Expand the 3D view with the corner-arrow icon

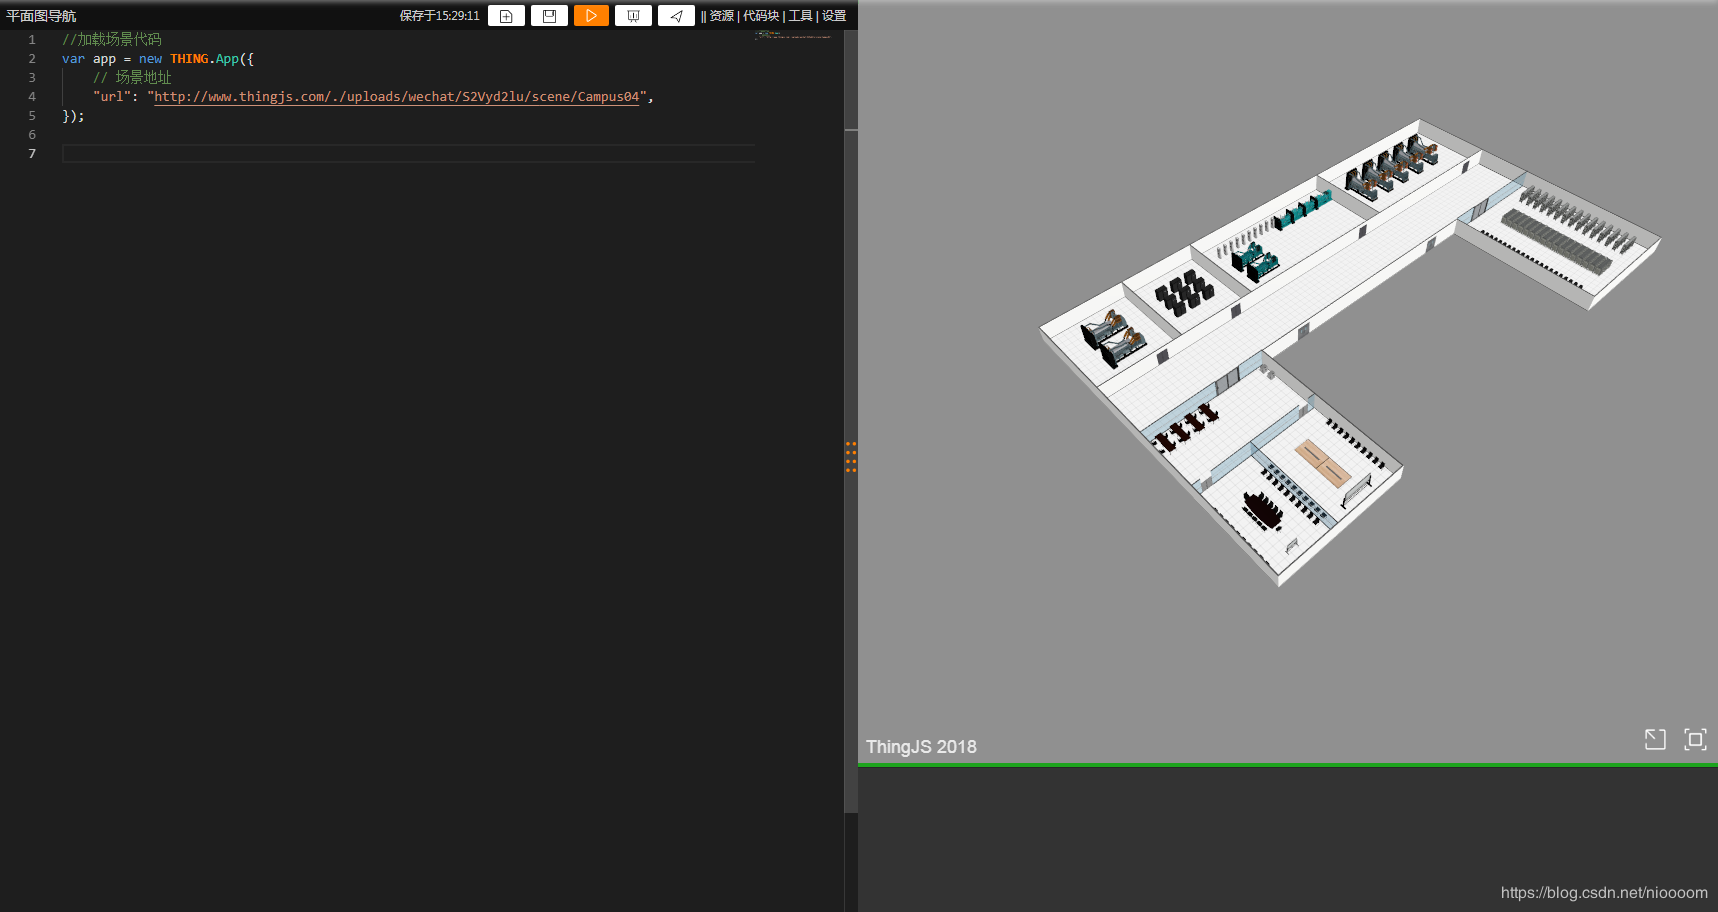(x=1655, y=739)
